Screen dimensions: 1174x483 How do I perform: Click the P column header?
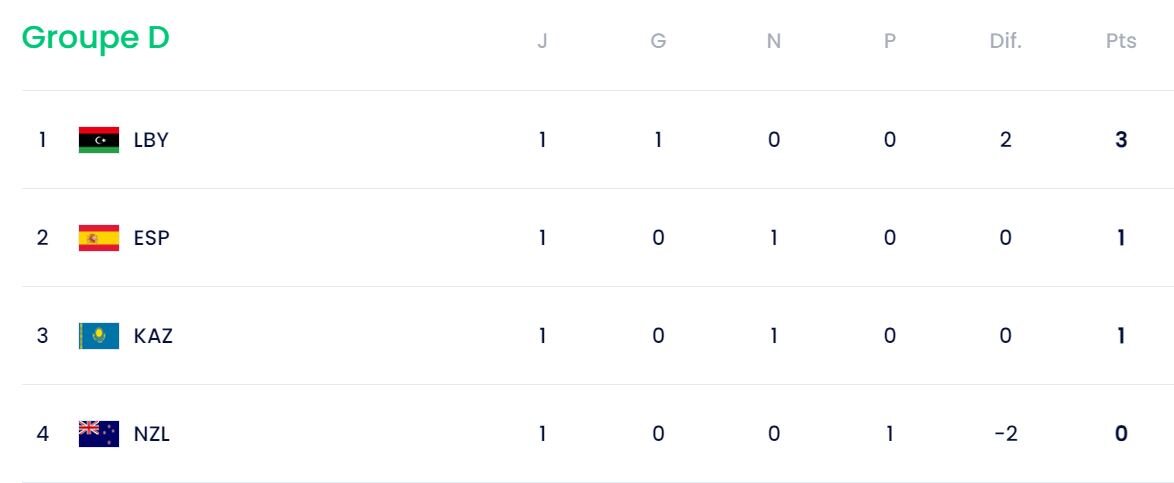point(889,42)
